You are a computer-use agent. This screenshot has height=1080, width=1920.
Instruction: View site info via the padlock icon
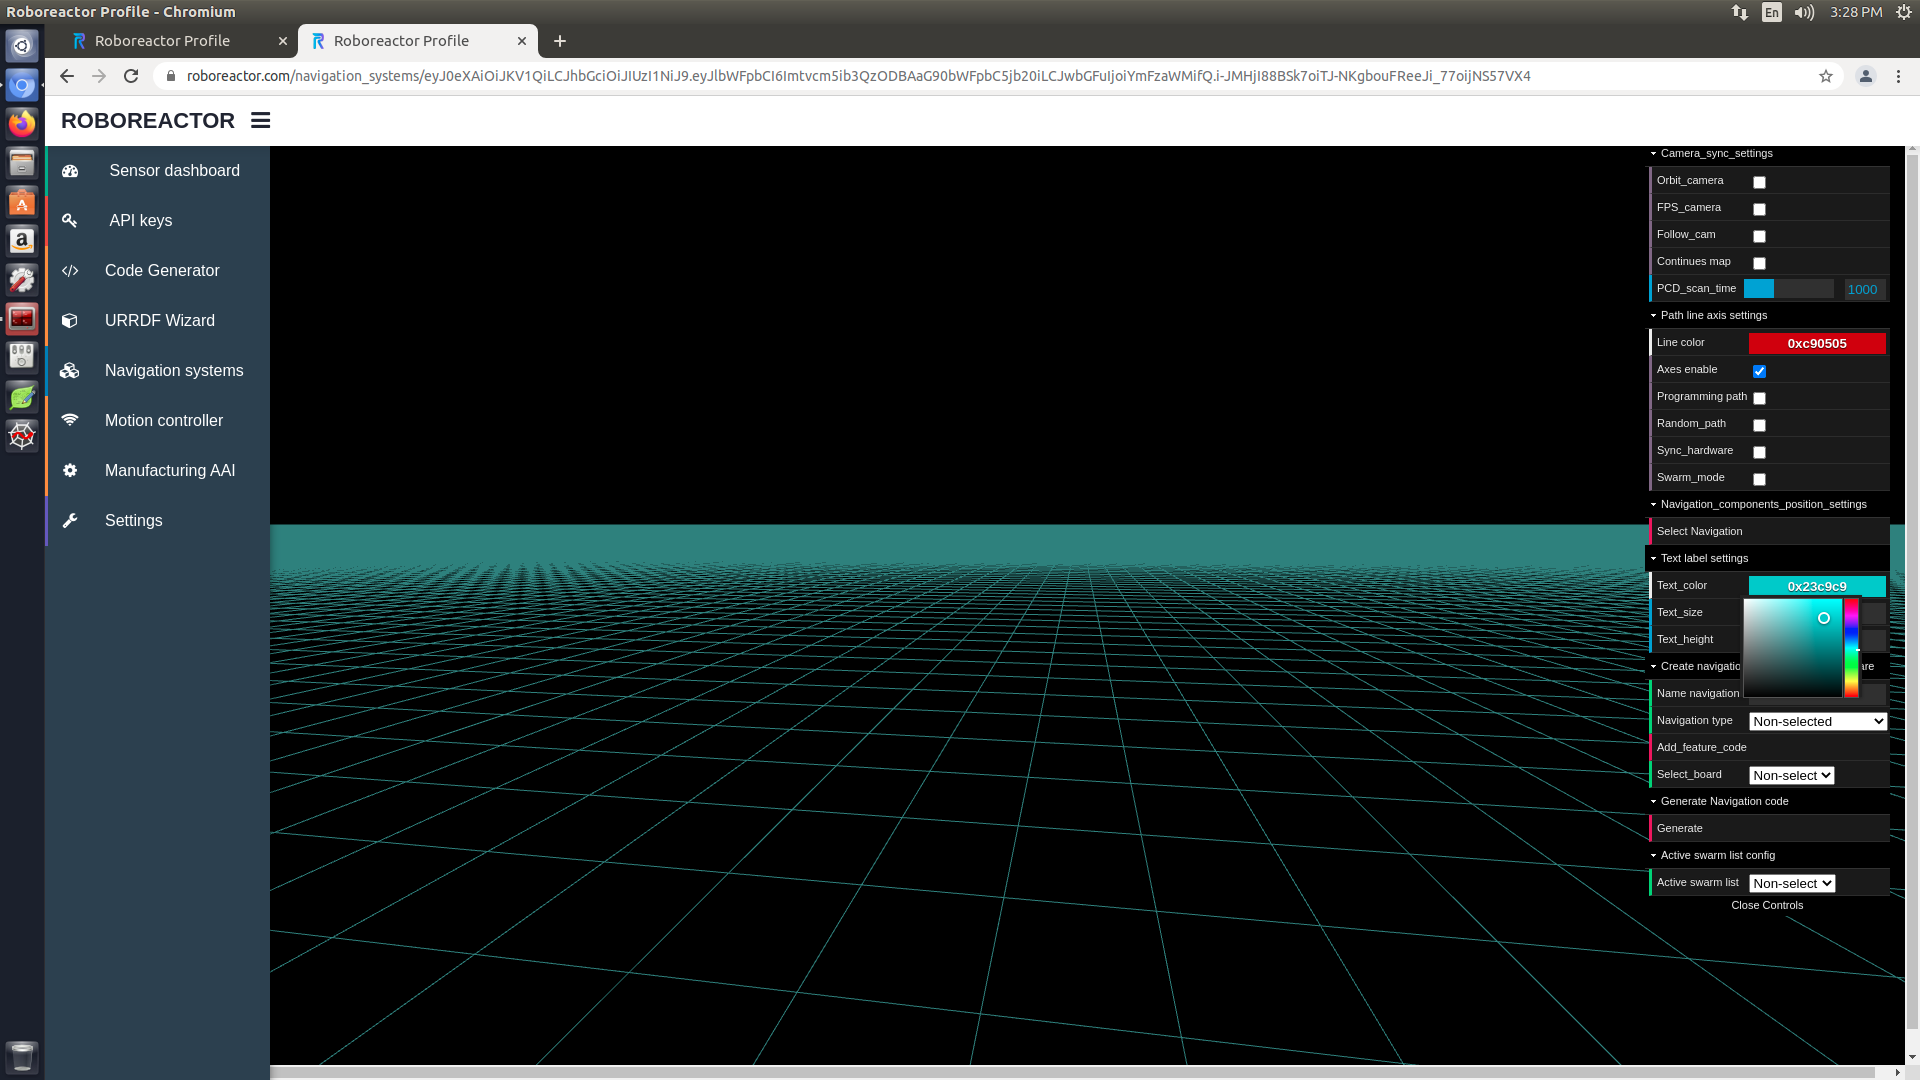click(171, 76)
